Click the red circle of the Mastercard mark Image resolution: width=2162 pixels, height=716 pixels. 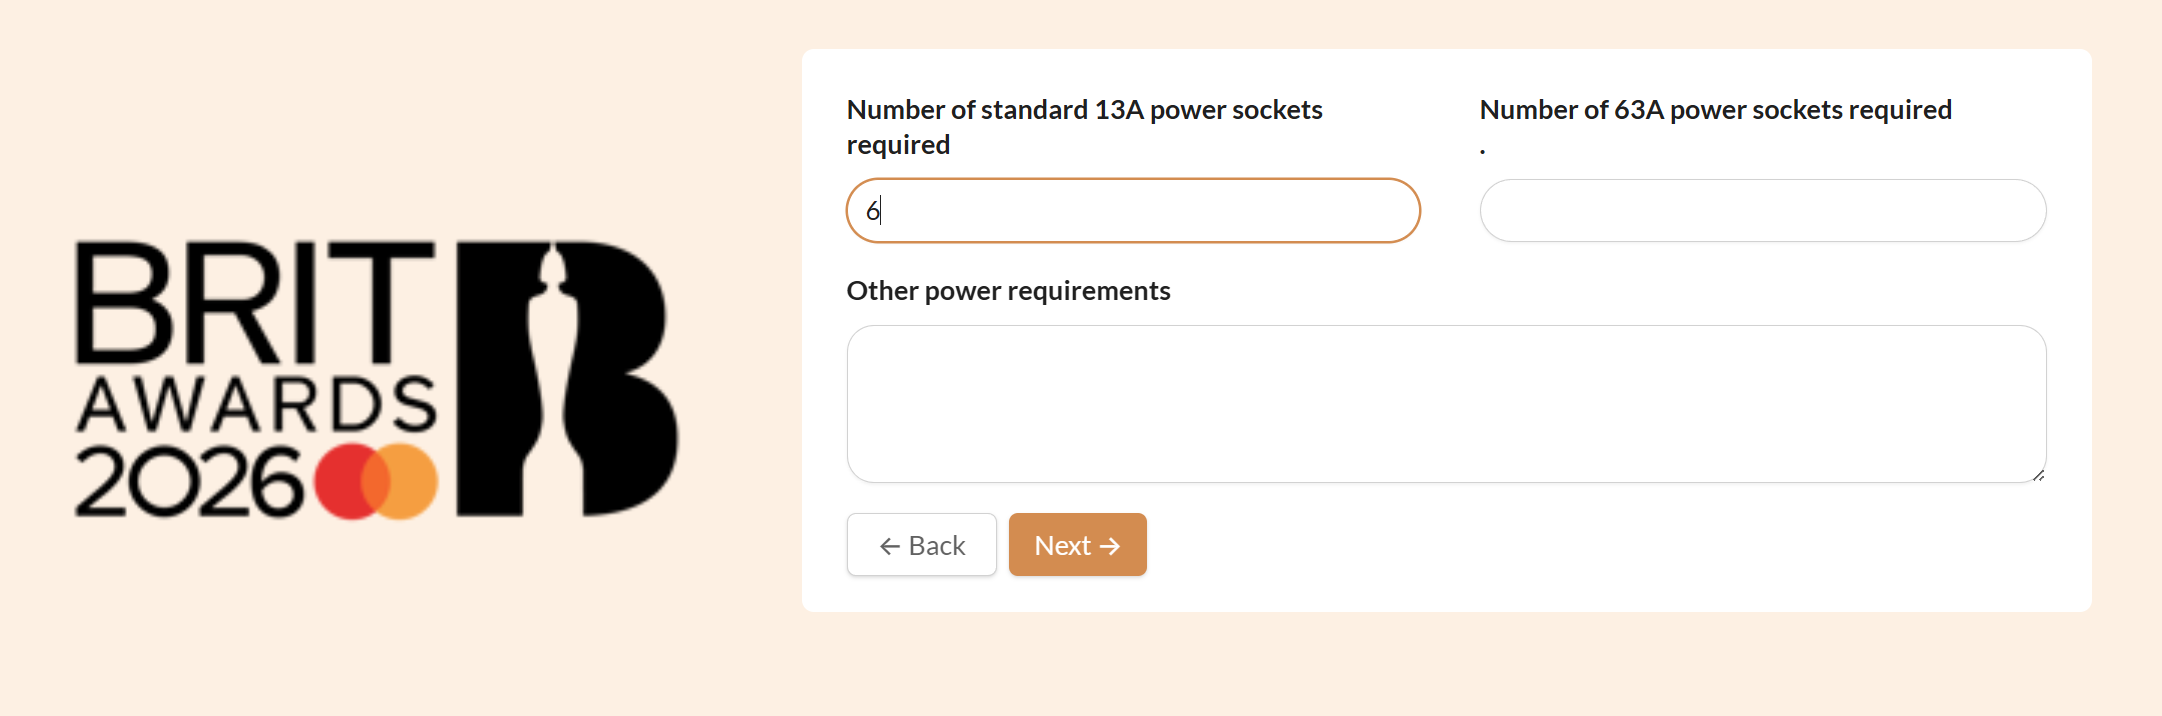pyautogui.click(x=347, y=482)
